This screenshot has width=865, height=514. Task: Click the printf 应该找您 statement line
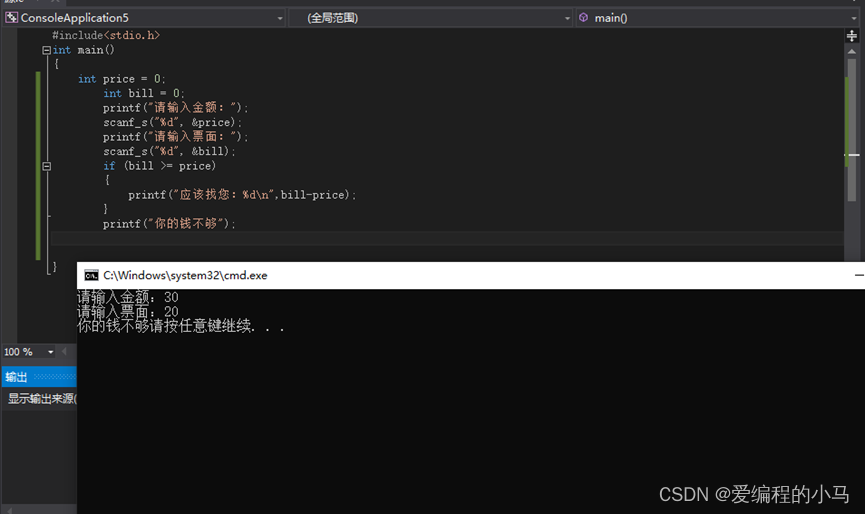click(x=242, y=195)
